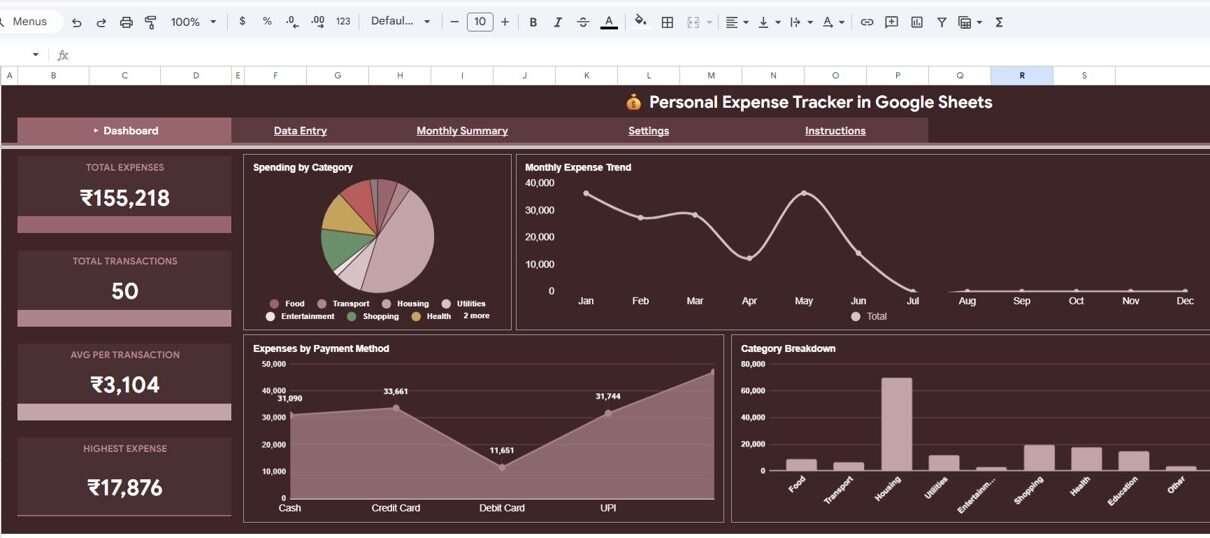Click the Print icon
This screenshot has height=538, width=1210.
126,22
